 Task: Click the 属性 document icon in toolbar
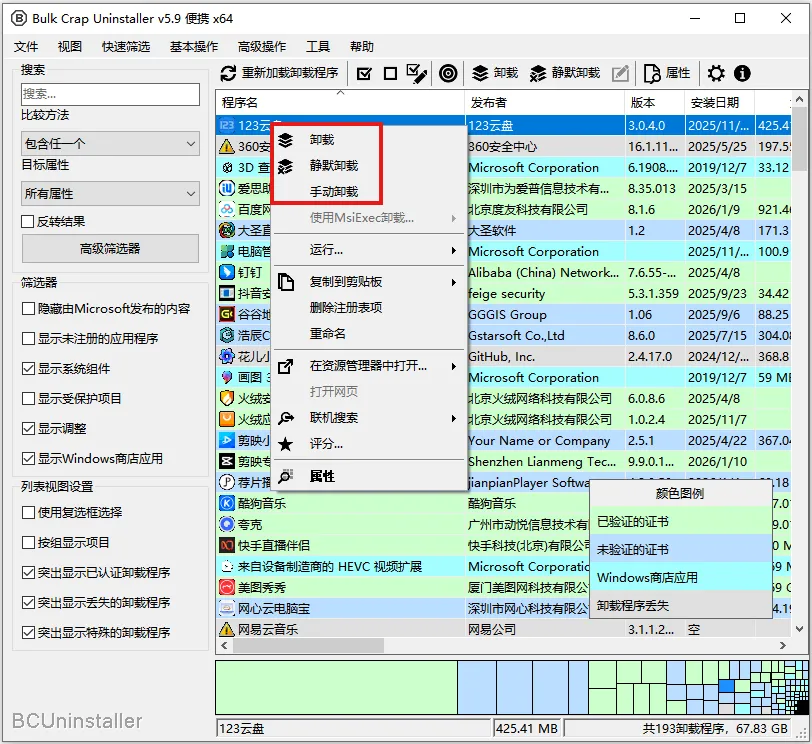click(x=651, y=74)
